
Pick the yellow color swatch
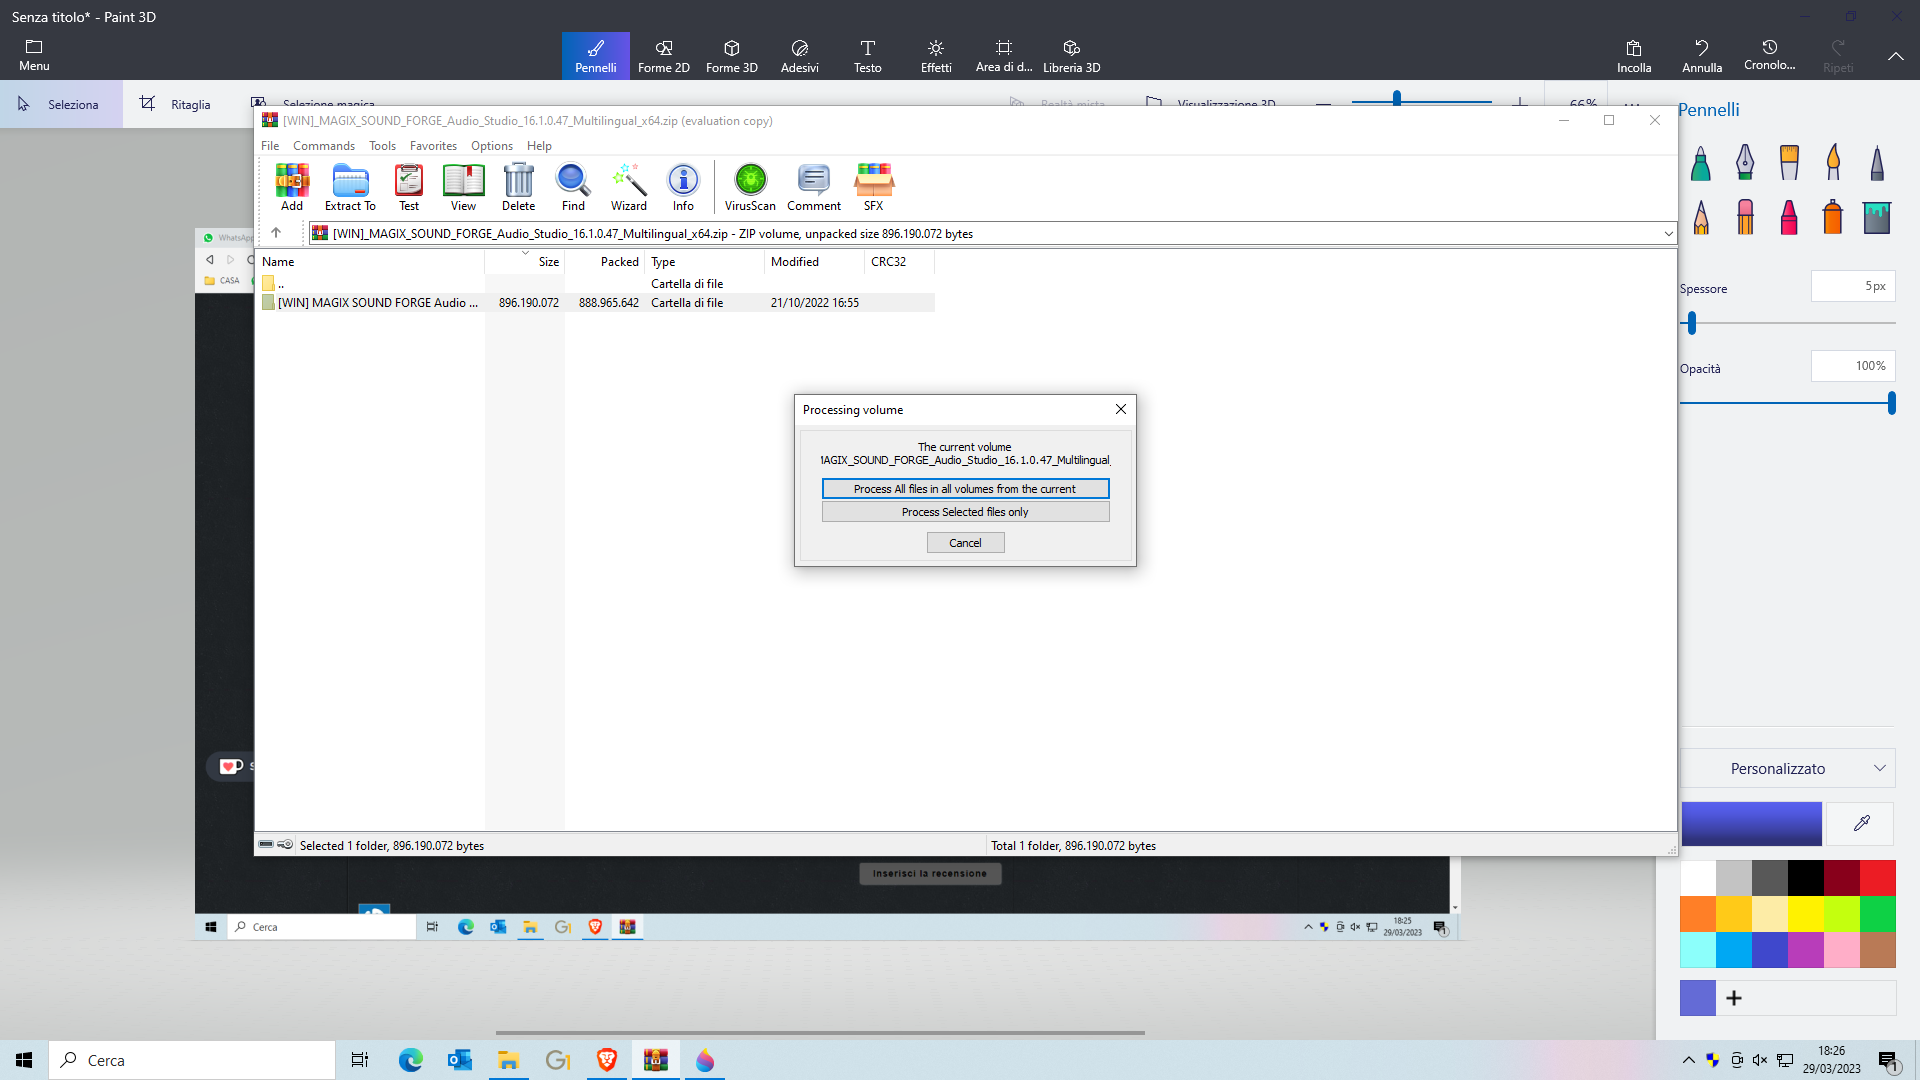(1805, 914)
